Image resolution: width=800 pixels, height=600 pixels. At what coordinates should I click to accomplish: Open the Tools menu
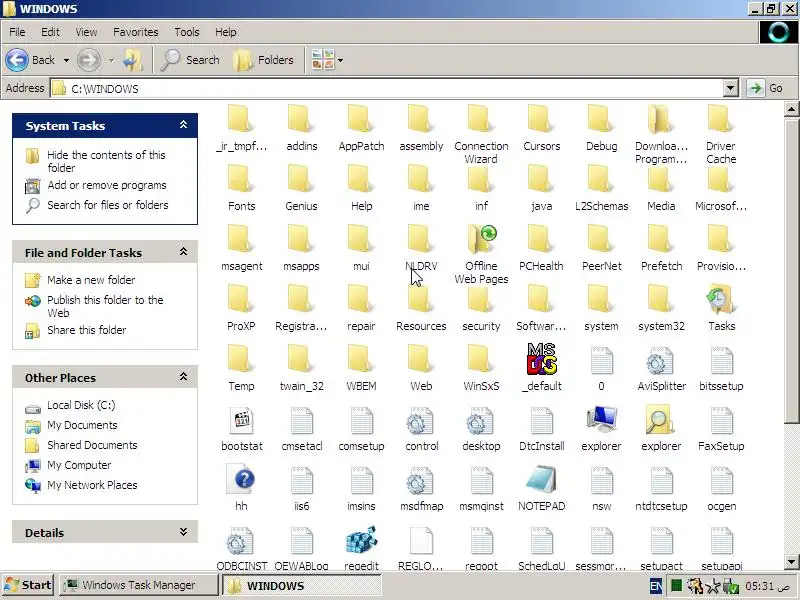(187, 32)
